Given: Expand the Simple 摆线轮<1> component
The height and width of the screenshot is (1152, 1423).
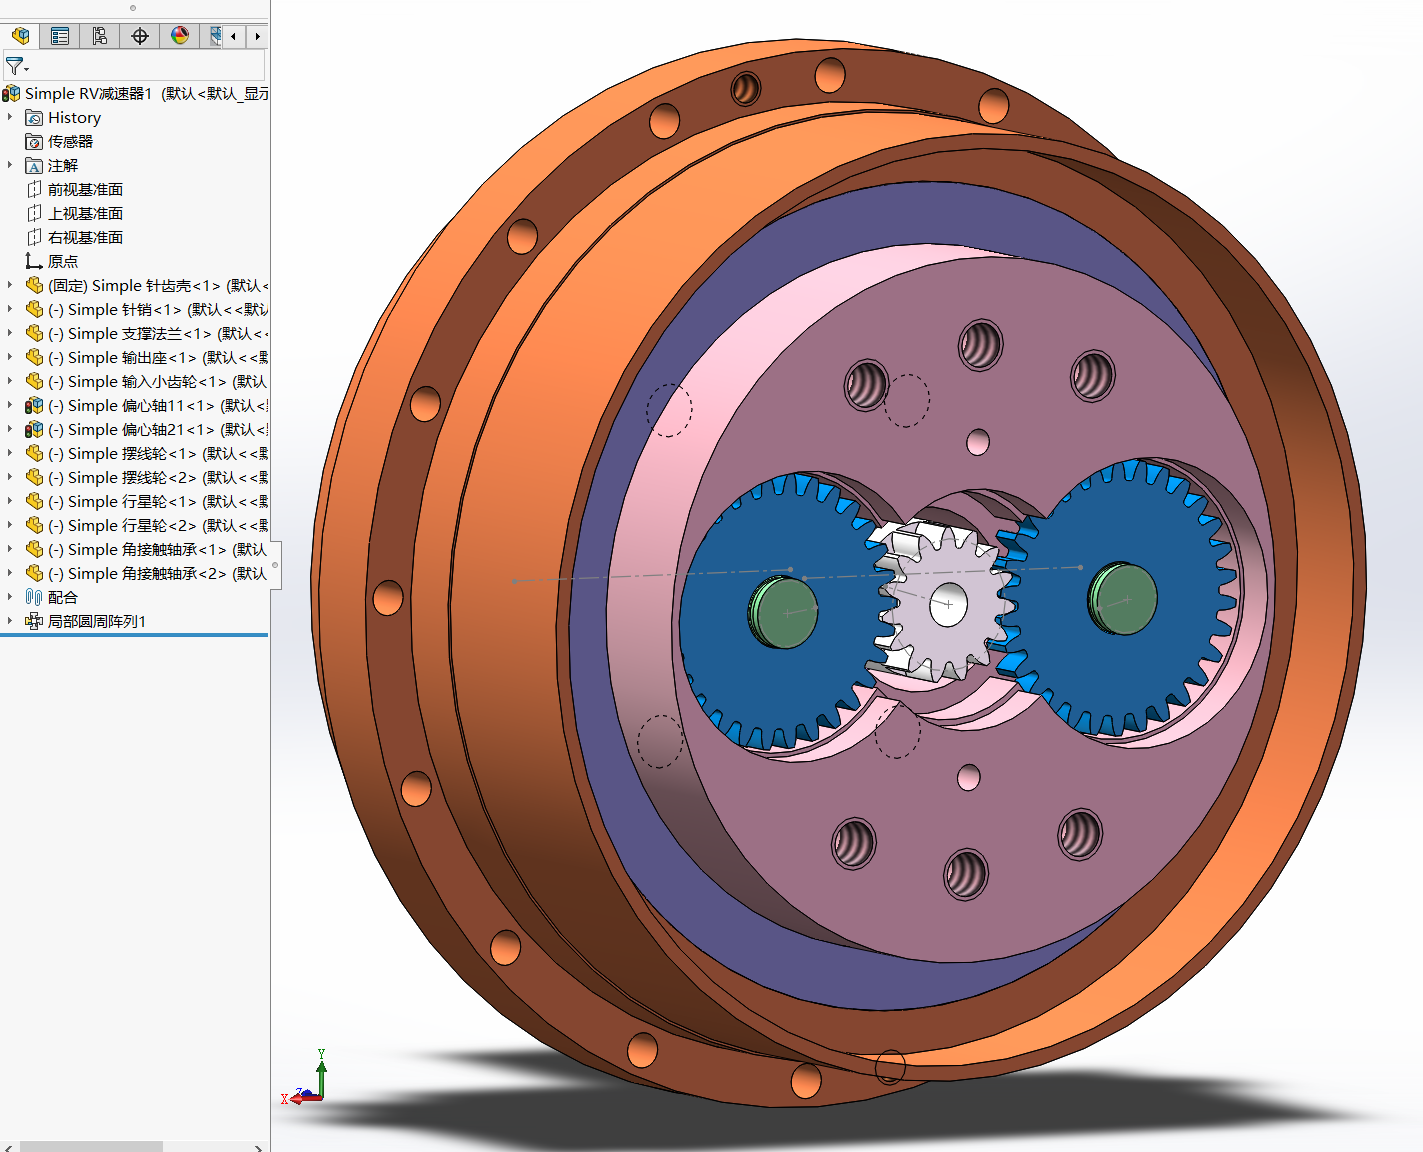Looking at the screenshot, I should click(x=10, y=453).
